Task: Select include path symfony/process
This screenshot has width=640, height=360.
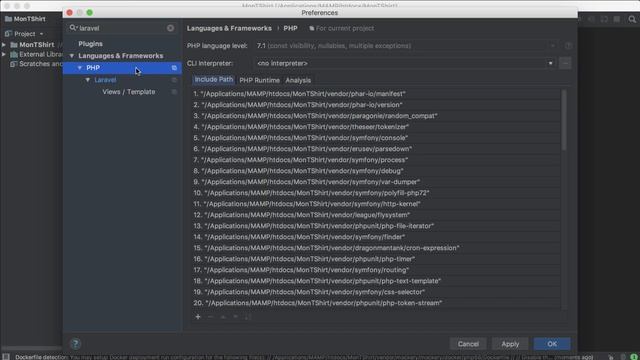Action: pyautogui.click(x=376, y=160)
